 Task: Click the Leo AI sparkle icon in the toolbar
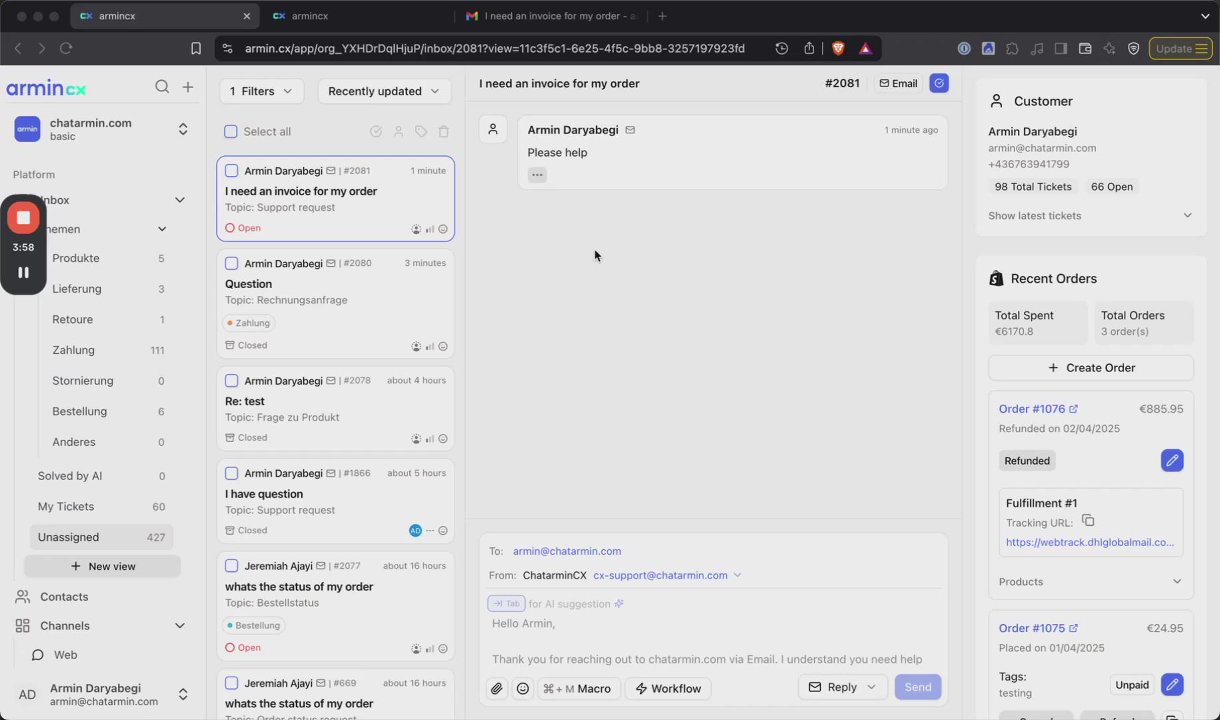(x=1109, y=48)
